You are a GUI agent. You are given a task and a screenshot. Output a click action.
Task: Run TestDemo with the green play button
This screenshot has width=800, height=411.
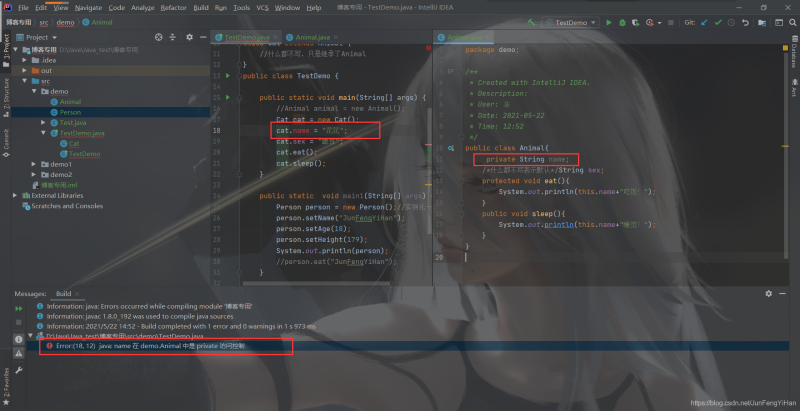tap(609, 22)
